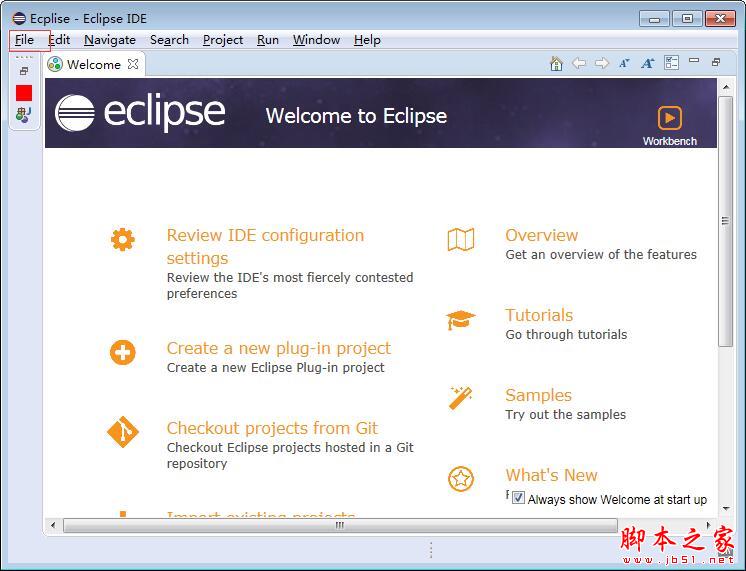Screen dimensions: 746x571
Task: Click the Eclipse logo in banner
Action: click(x=140, y=113)
